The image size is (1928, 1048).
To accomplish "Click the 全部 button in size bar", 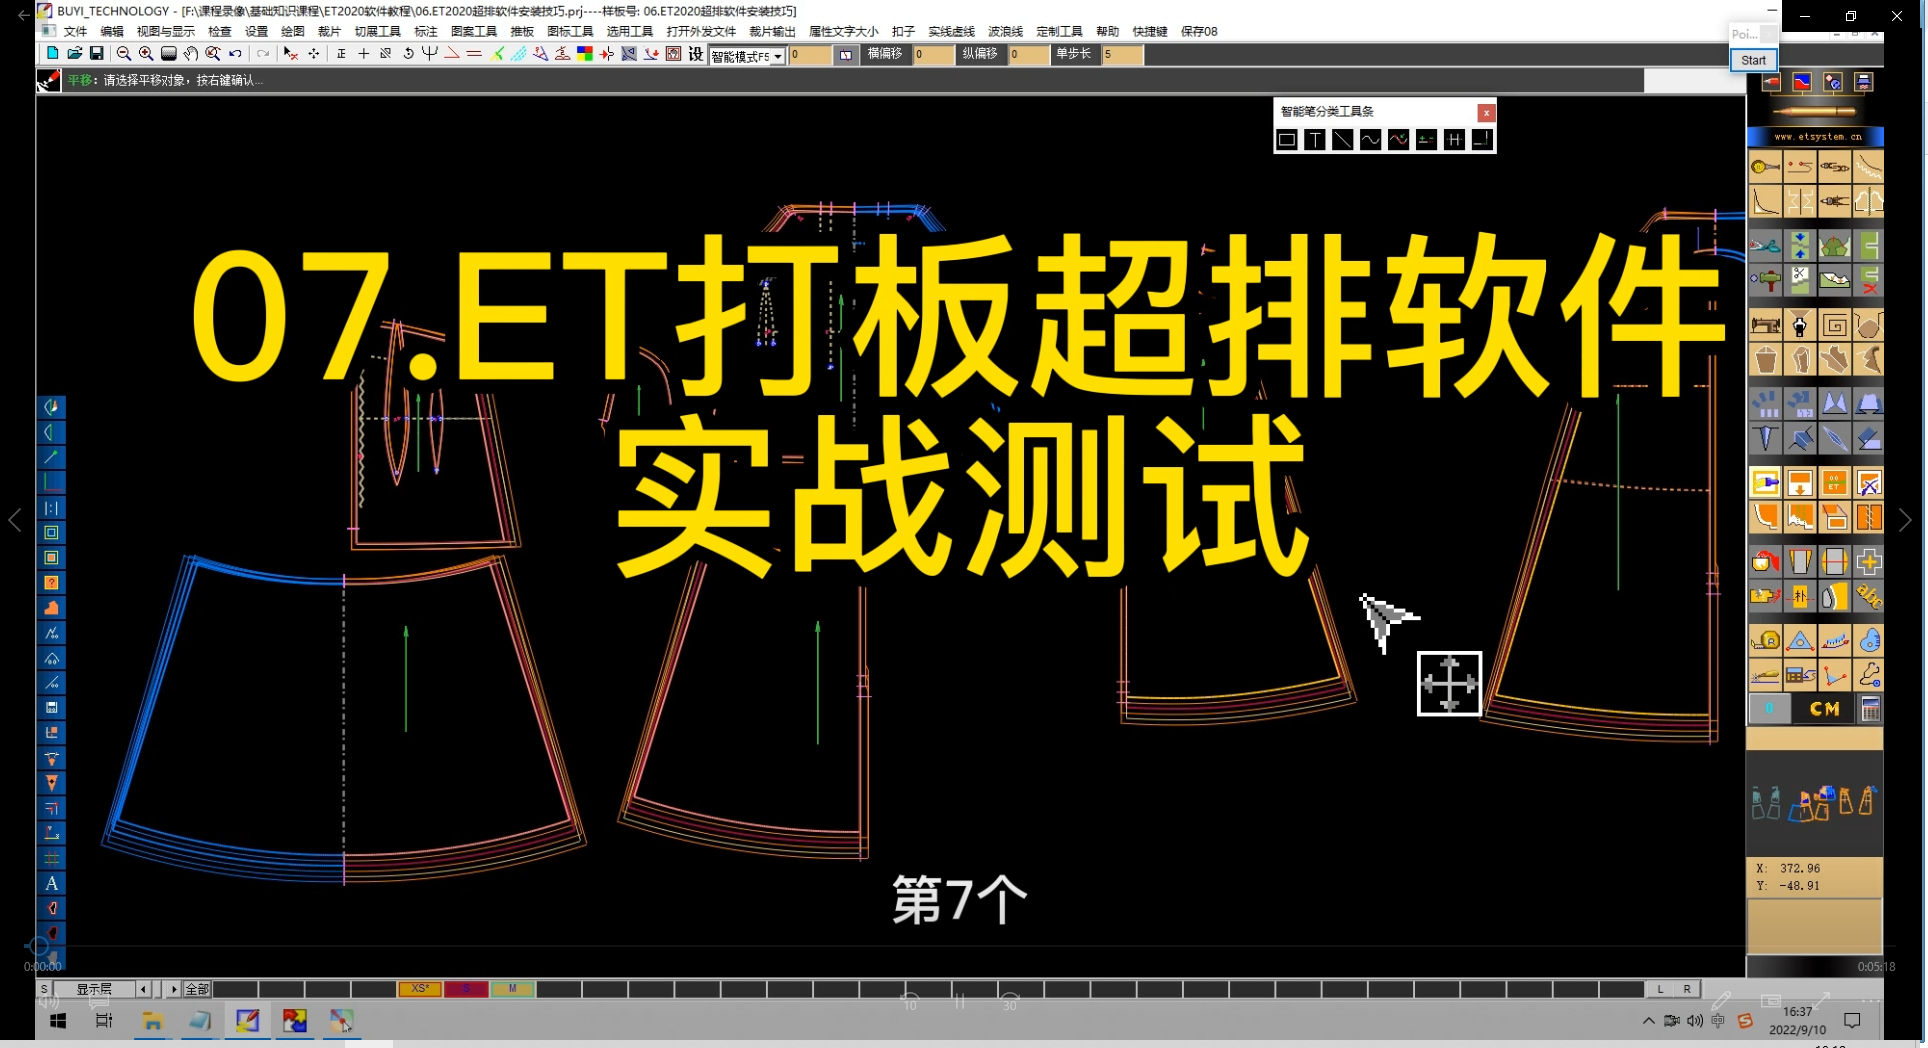I will point(197,989).
